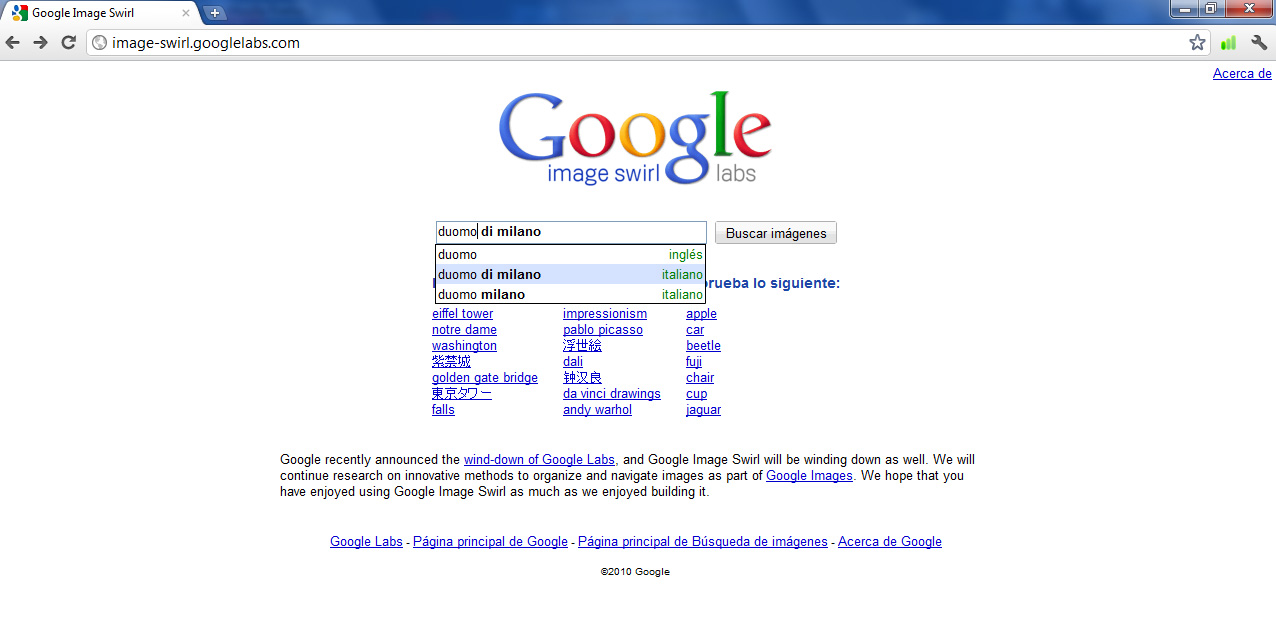The height and width of the screenshot is (630, 1276).
Task: Open the da vinci drawings example link
Action: coord(612,394)
